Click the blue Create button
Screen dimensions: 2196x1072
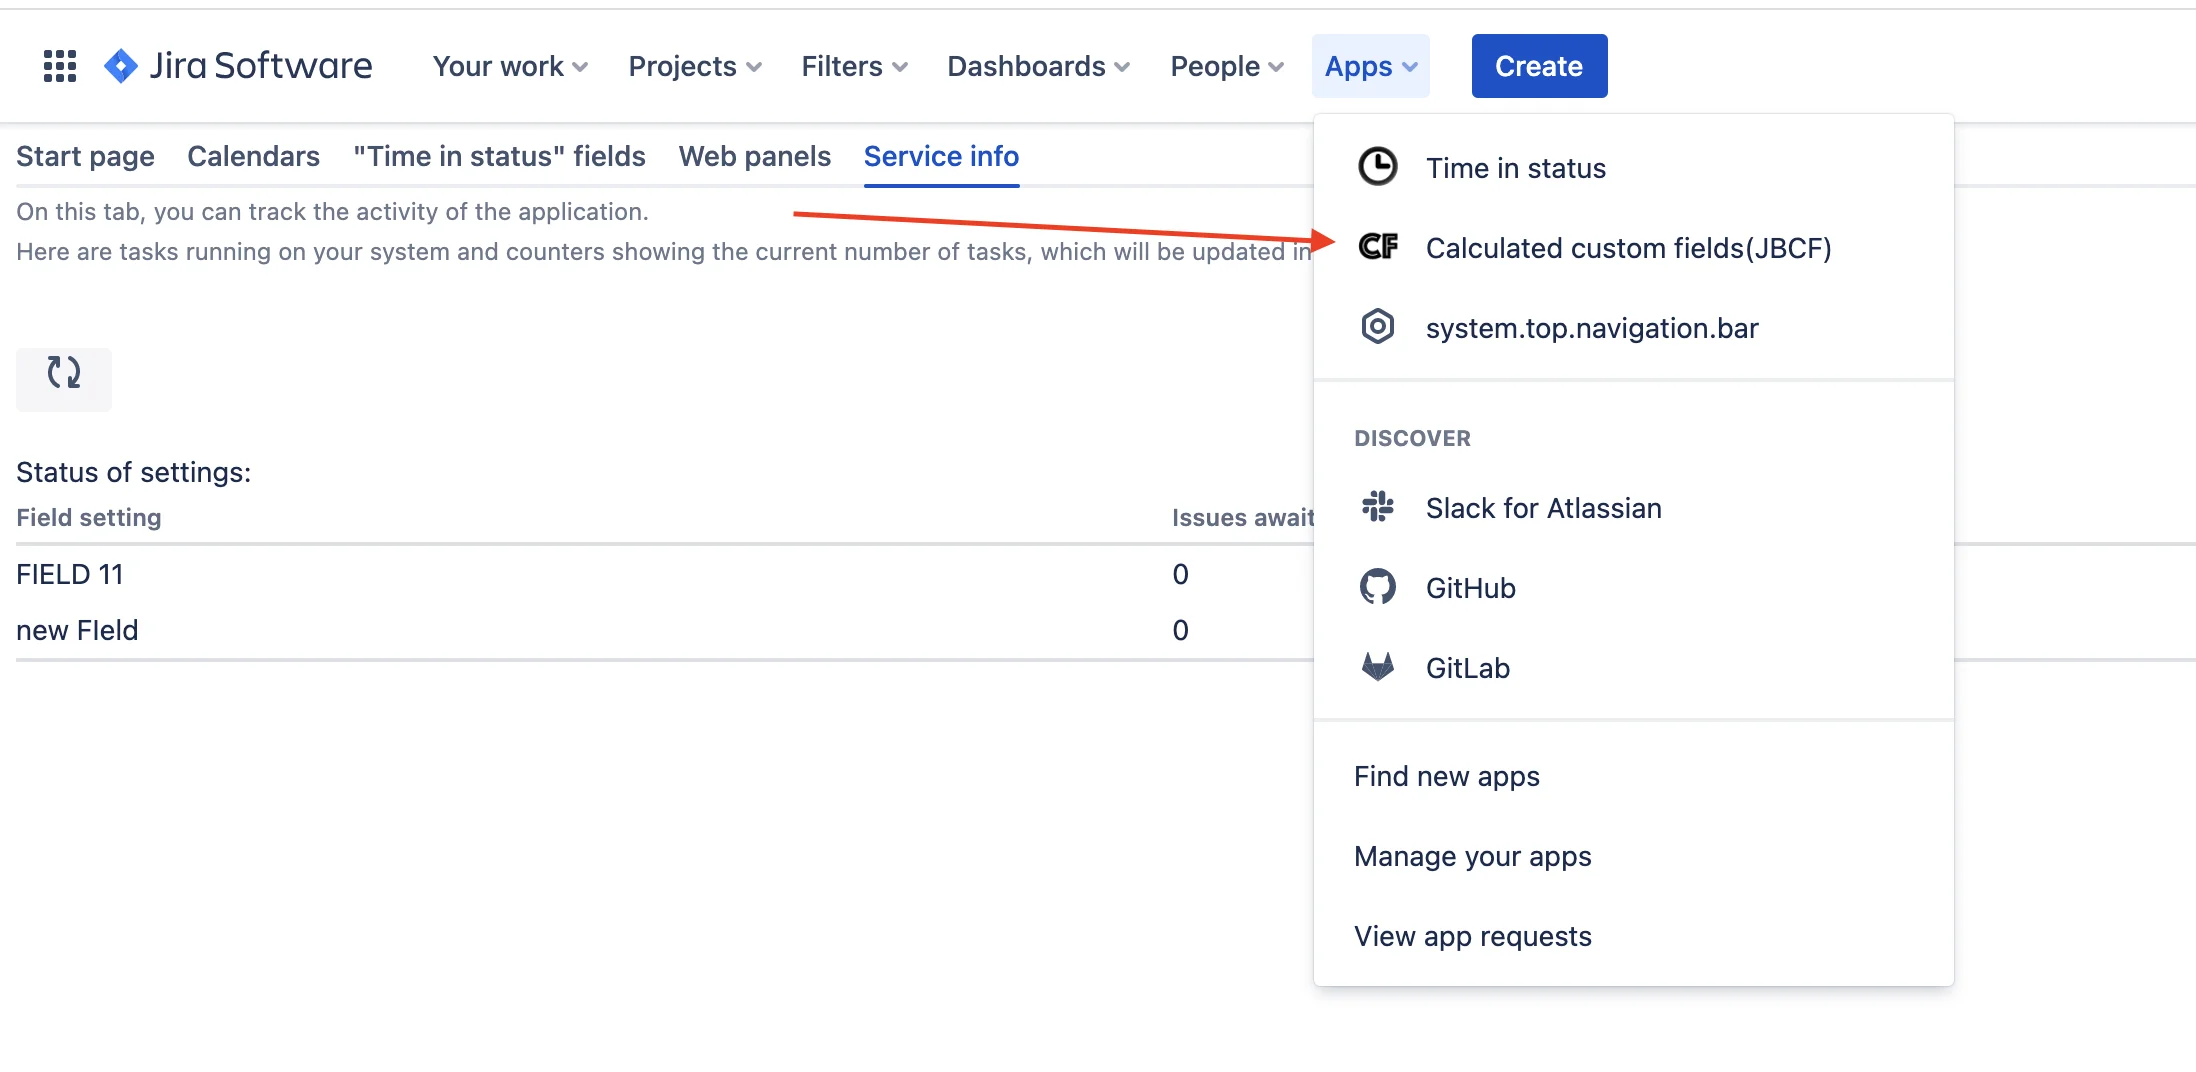1540,66
